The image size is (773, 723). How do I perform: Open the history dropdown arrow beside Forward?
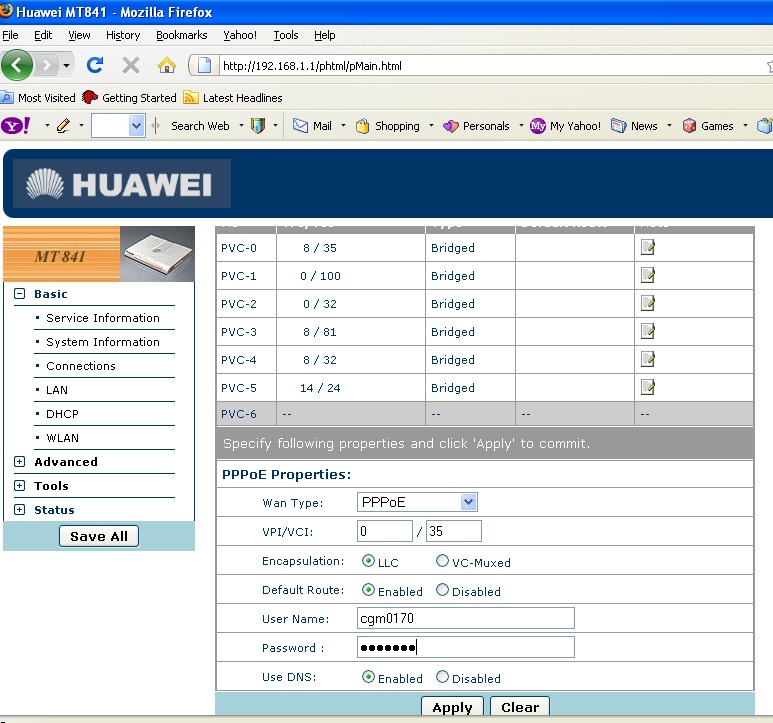click(x=66, y=66)
